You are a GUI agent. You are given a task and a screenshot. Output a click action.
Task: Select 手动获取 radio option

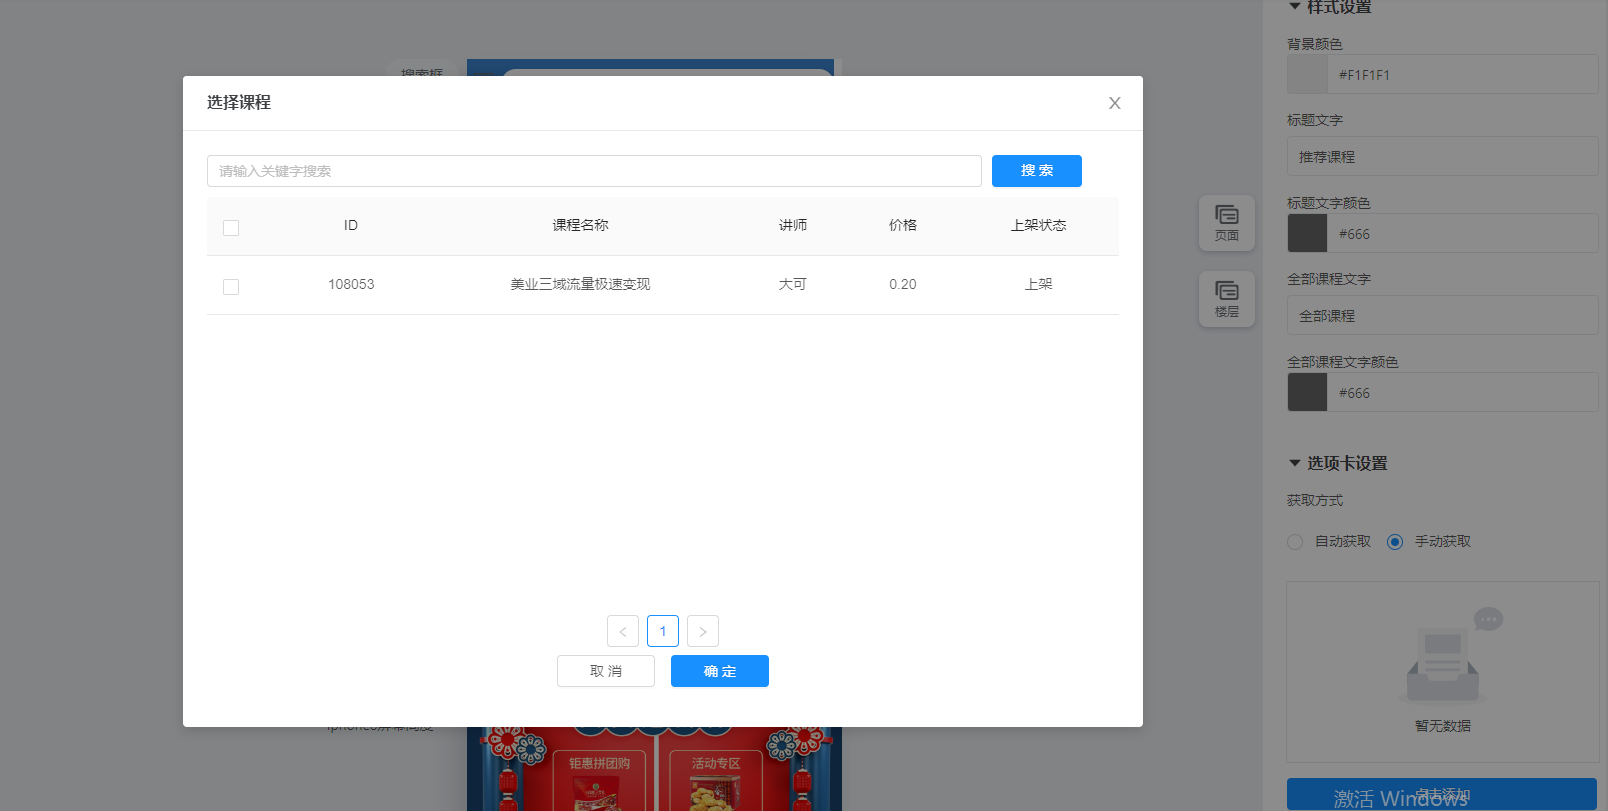(1395, 542)
